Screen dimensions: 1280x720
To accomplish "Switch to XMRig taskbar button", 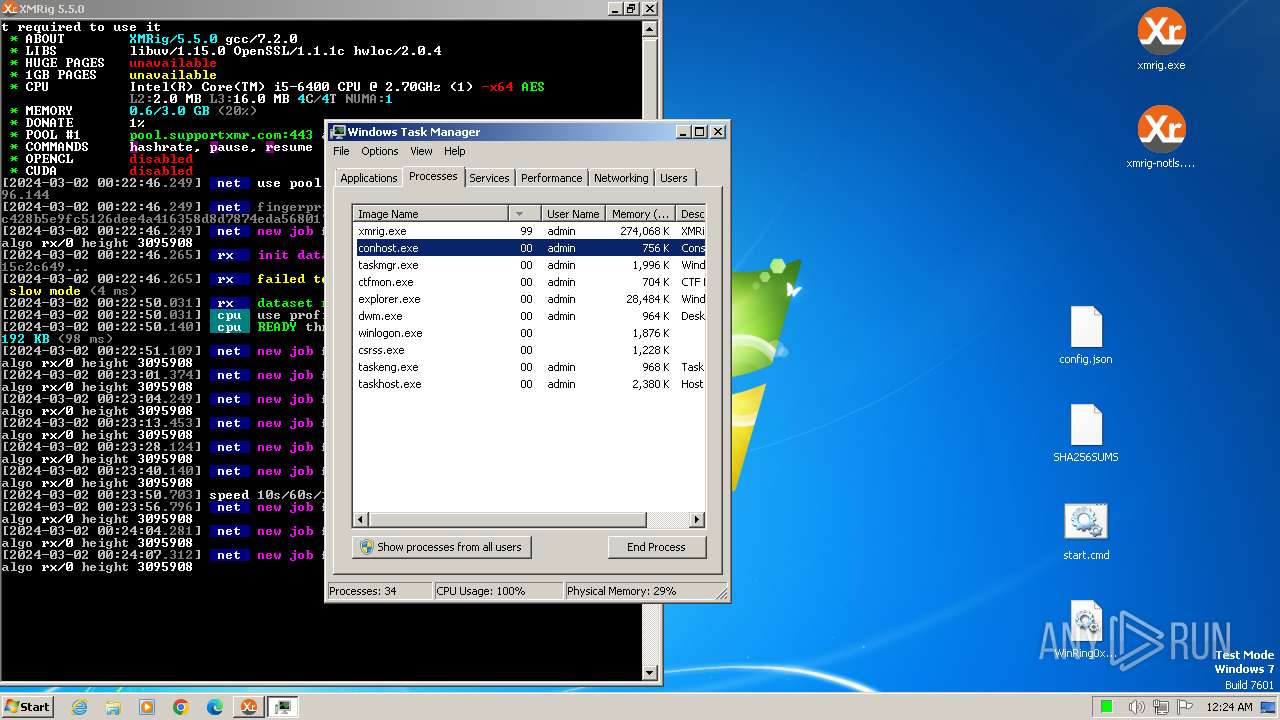I will click(x=249, y=707).
